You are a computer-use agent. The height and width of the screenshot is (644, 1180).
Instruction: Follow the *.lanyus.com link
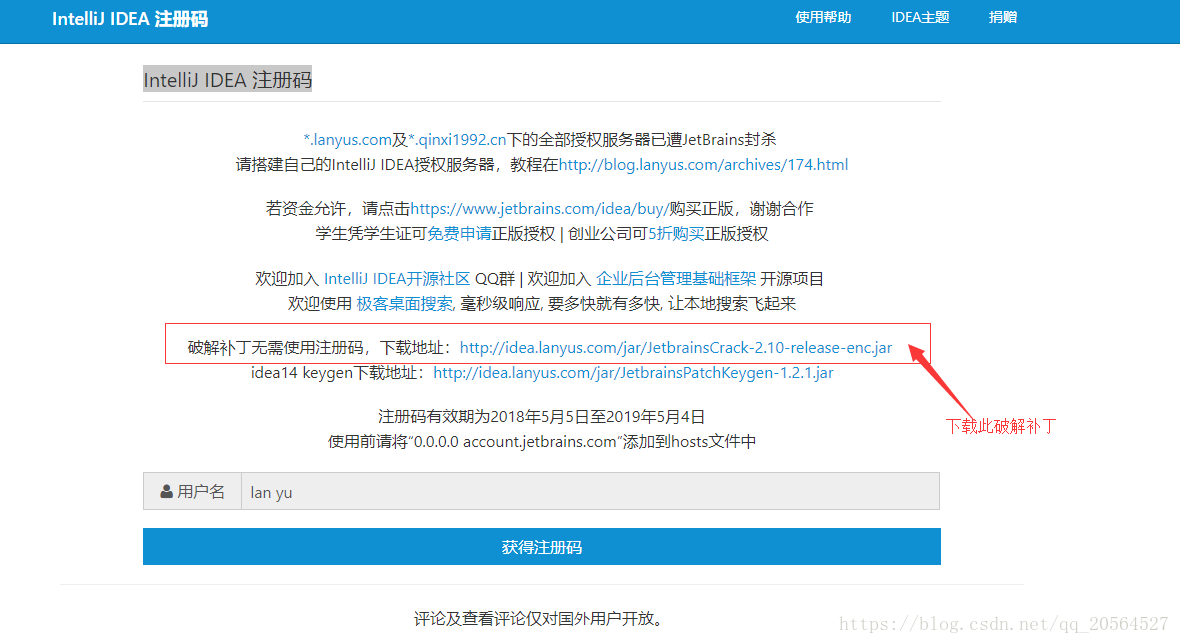[347, 139]
